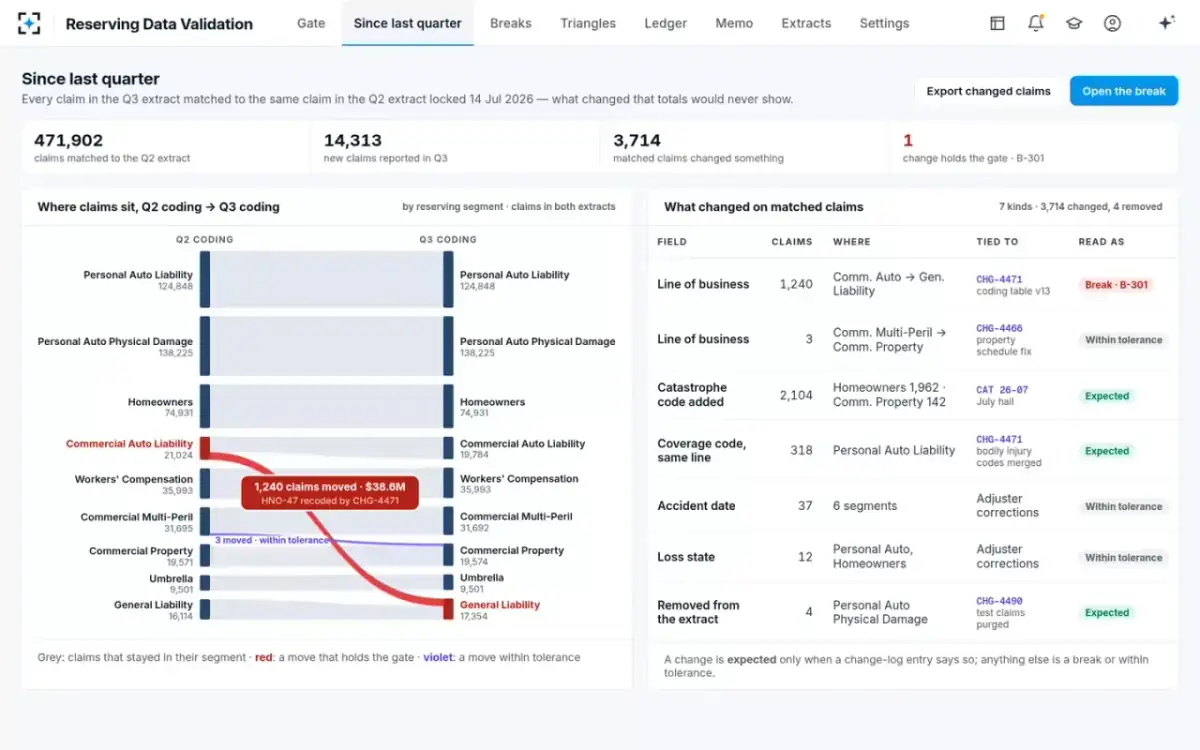Select the Since last quarter tab
The height and width of the screenshot is (750, 1200).
point(408,23)
